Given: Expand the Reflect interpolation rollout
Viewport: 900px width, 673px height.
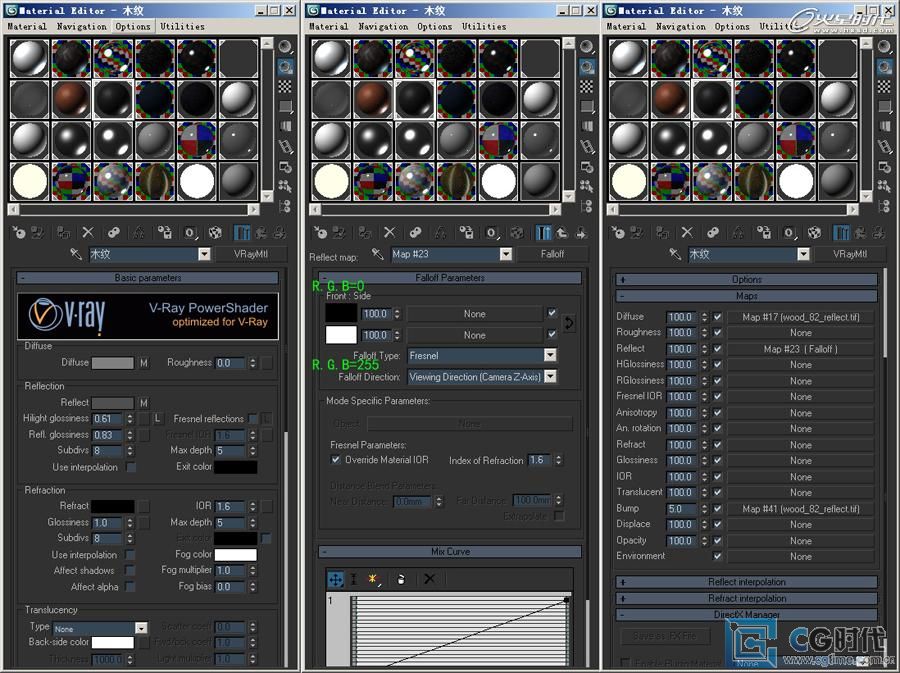Looking at the screenshot, I should click(x=747, y=582).
